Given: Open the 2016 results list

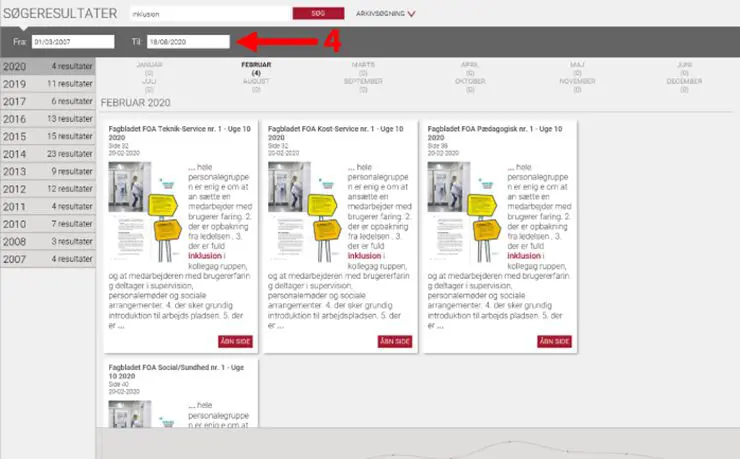Looking at the screenshot, I should (48, 119).
